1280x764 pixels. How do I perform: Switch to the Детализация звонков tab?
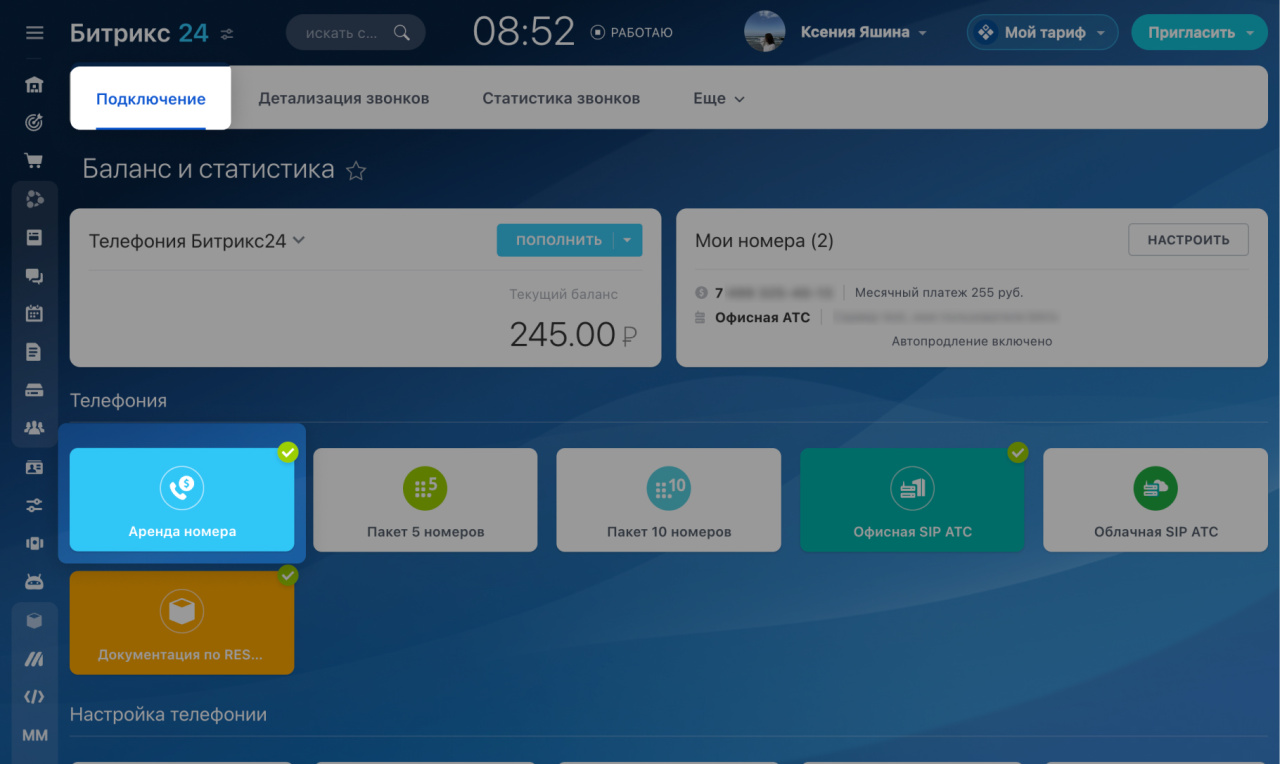pyautogui.click(x=344, y=98)
